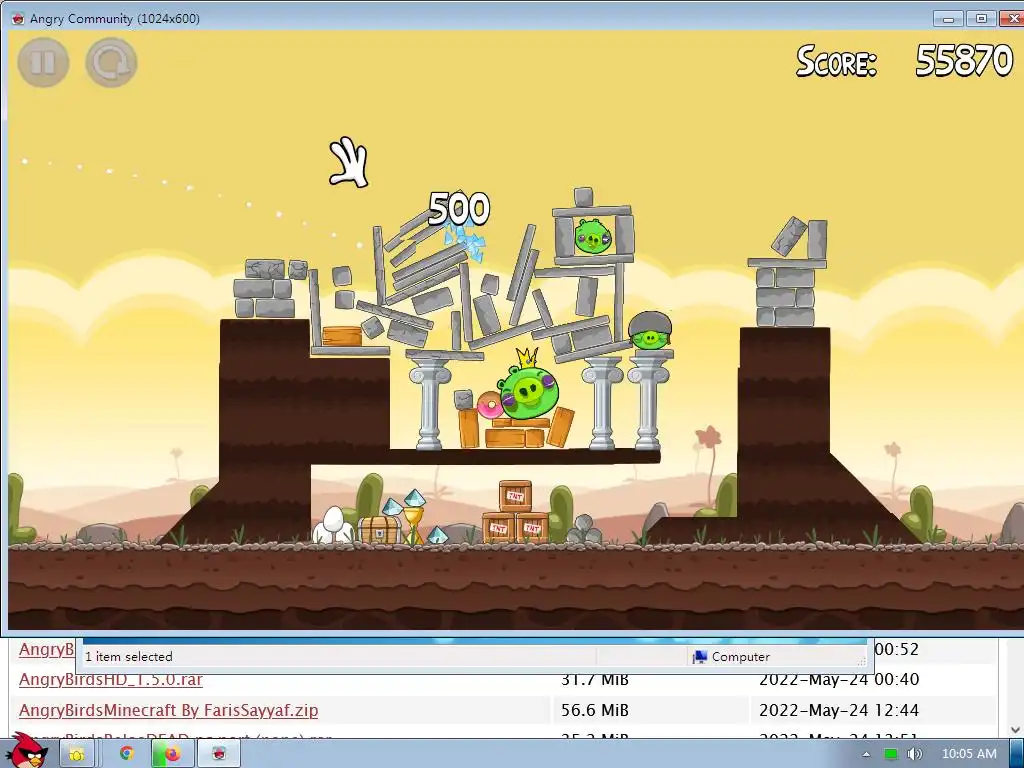Show hidden tray icons arrow

[866, 754]
